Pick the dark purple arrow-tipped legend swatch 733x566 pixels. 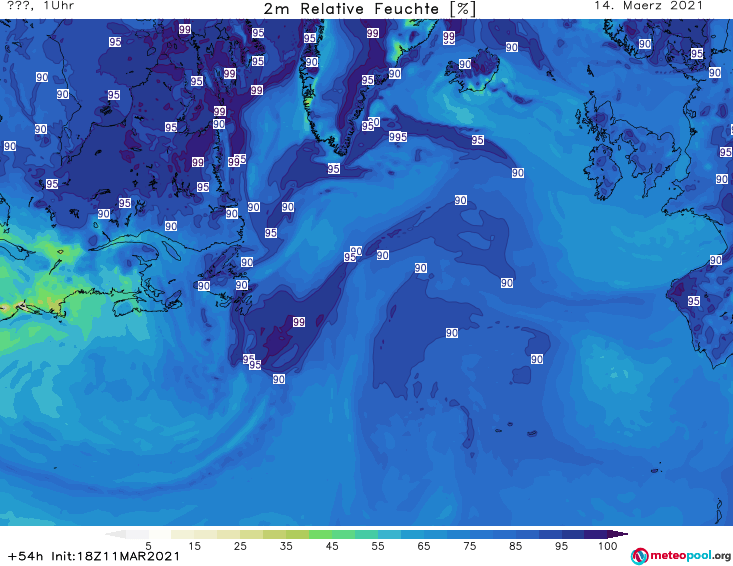coord(618,534)
